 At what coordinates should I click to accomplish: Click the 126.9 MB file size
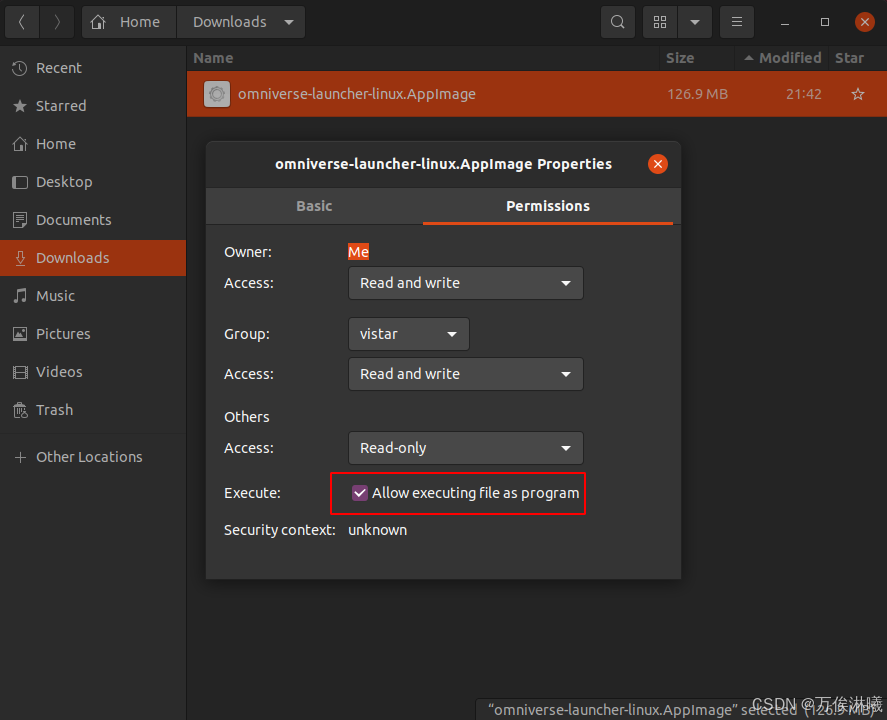[x=697, y=94]
